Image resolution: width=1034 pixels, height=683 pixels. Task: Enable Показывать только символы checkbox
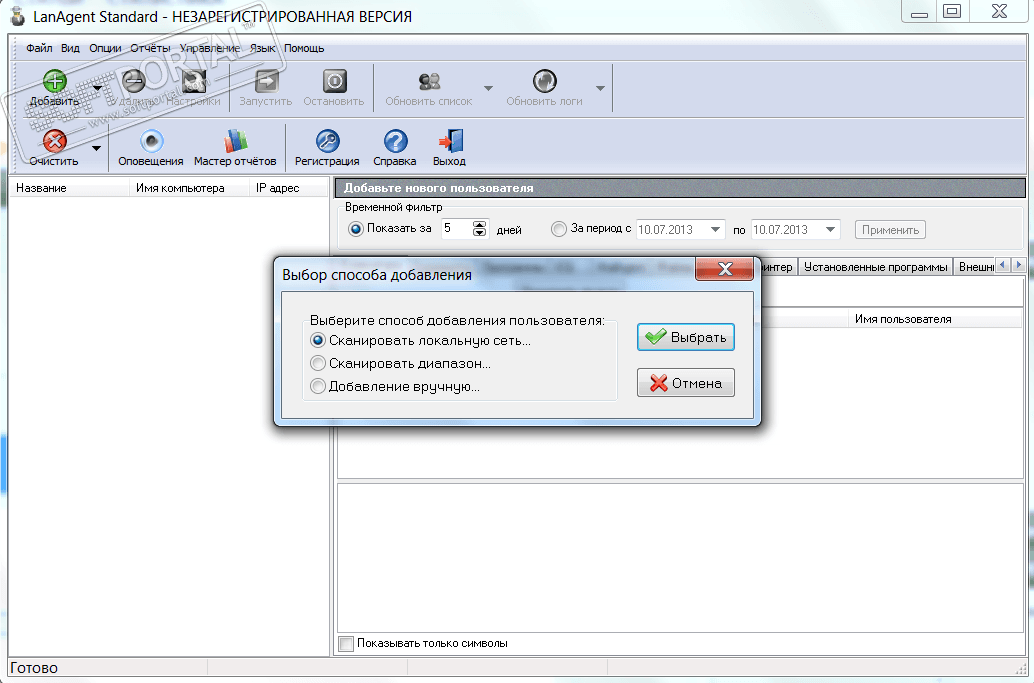coord(346,643)
